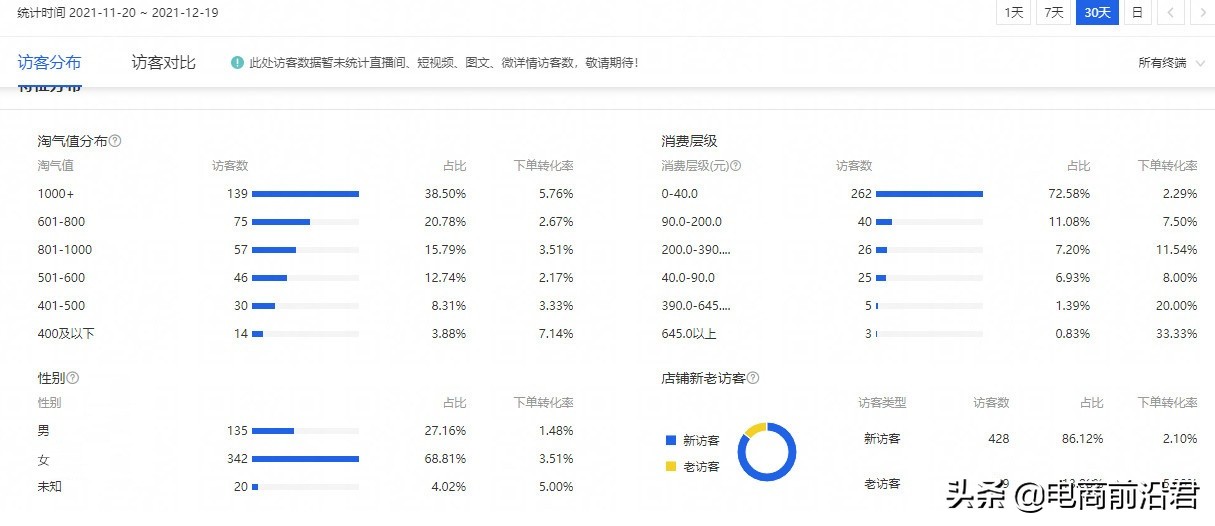Viewport: 1215px width, 526px height.
Task: Click the 501-600 row label
Action: point(62,278)
